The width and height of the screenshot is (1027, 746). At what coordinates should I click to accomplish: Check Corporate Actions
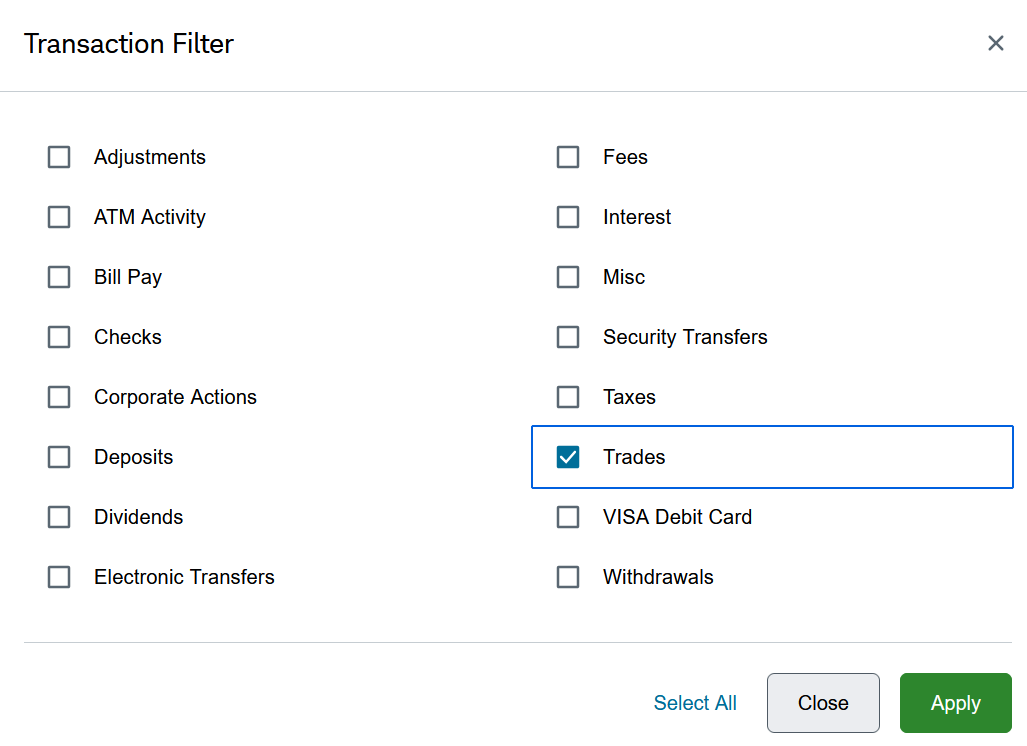[x=59, y=397]
